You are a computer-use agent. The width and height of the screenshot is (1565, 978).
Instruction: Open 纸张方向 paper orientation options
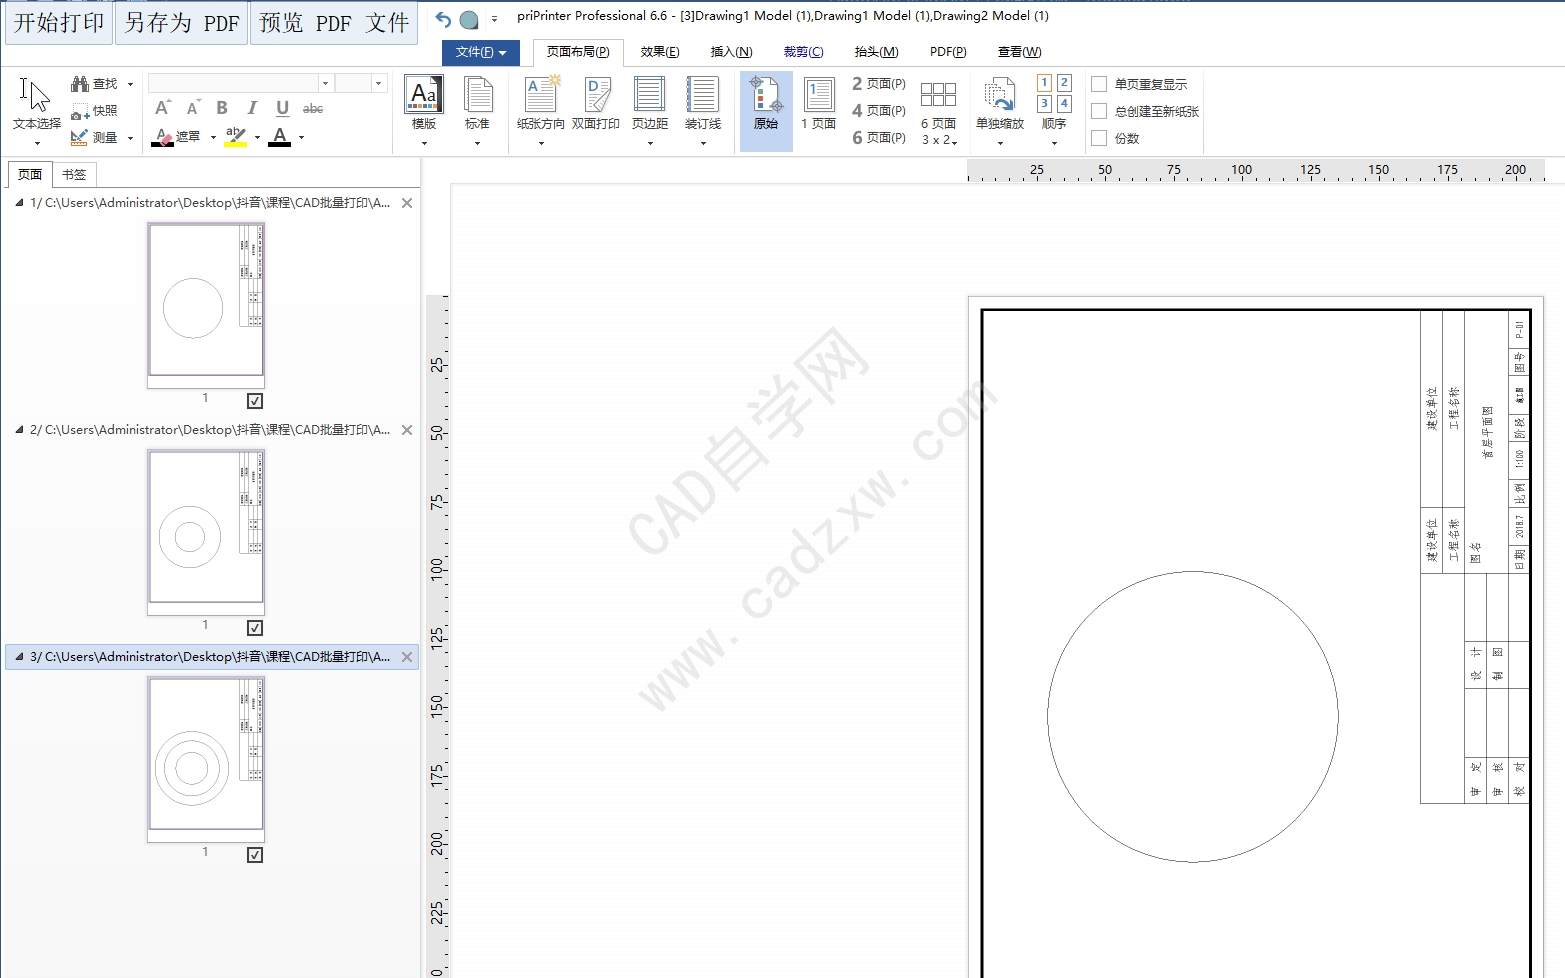click(x=541, y=111)
